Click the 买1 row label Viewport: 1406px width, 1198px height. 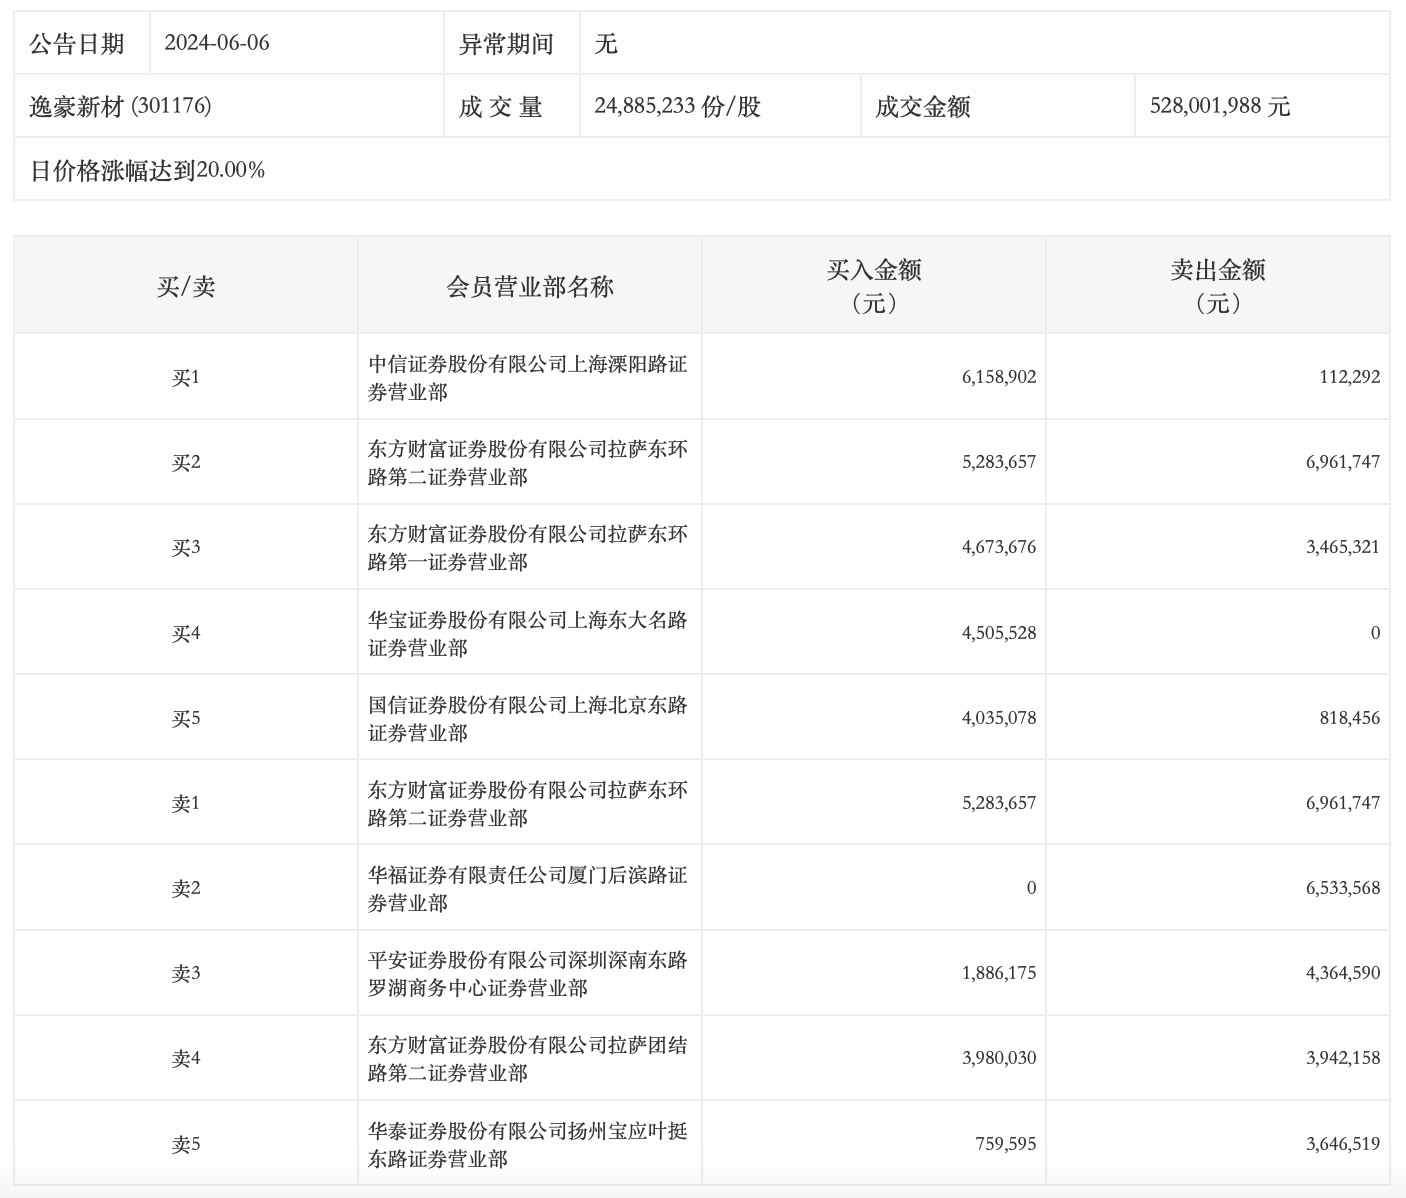click(186, 378)
